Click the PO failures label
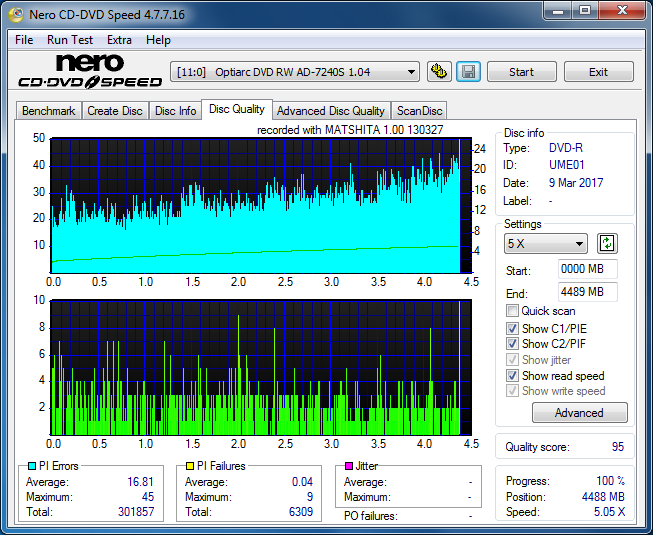This screenshot has width=653, height=535. [x=371, y=516]
